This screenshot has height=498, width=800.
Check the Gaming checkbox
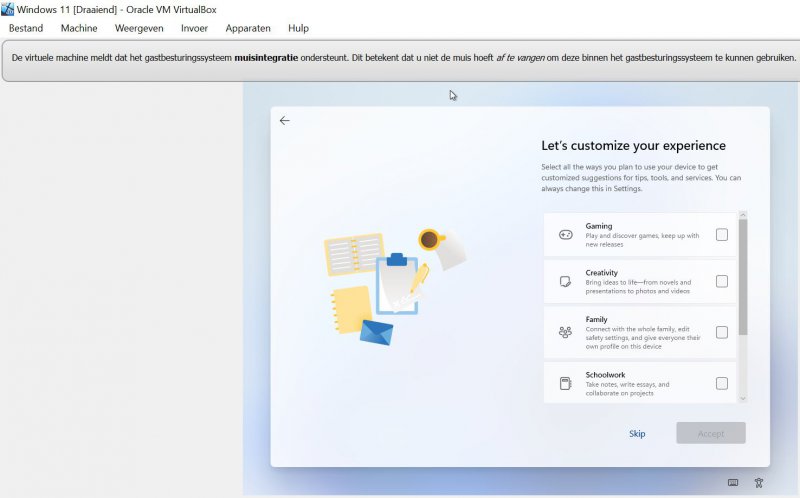(722, 235)
